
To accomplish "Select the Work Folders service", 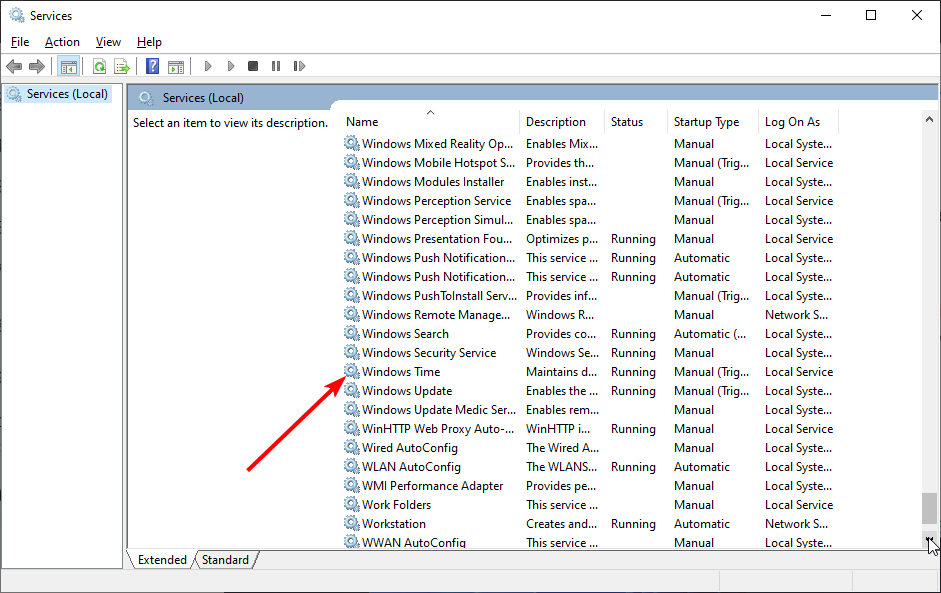I will pos(589,505).
